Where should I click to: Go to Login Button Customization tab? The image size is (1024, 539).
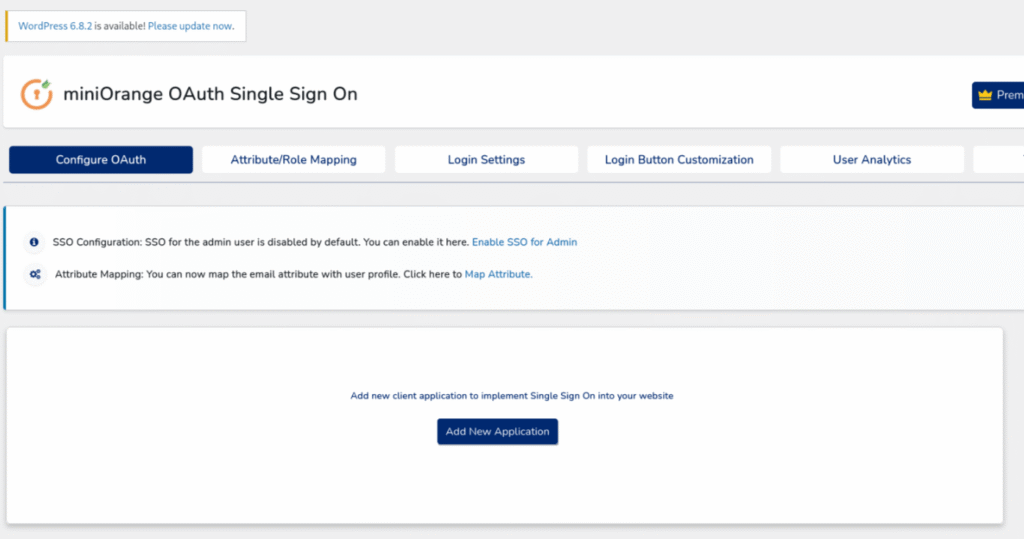click(679, 159)
